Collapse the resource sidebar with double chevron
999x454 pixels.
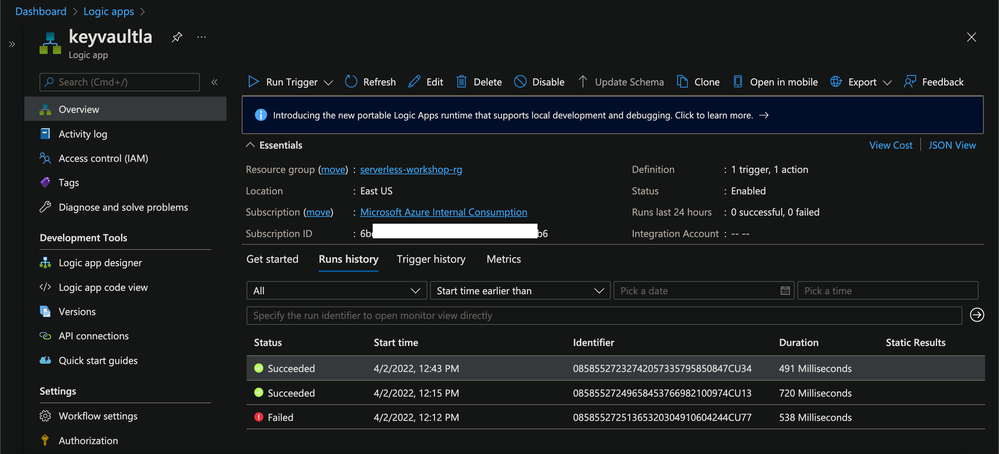coord(215,82)
